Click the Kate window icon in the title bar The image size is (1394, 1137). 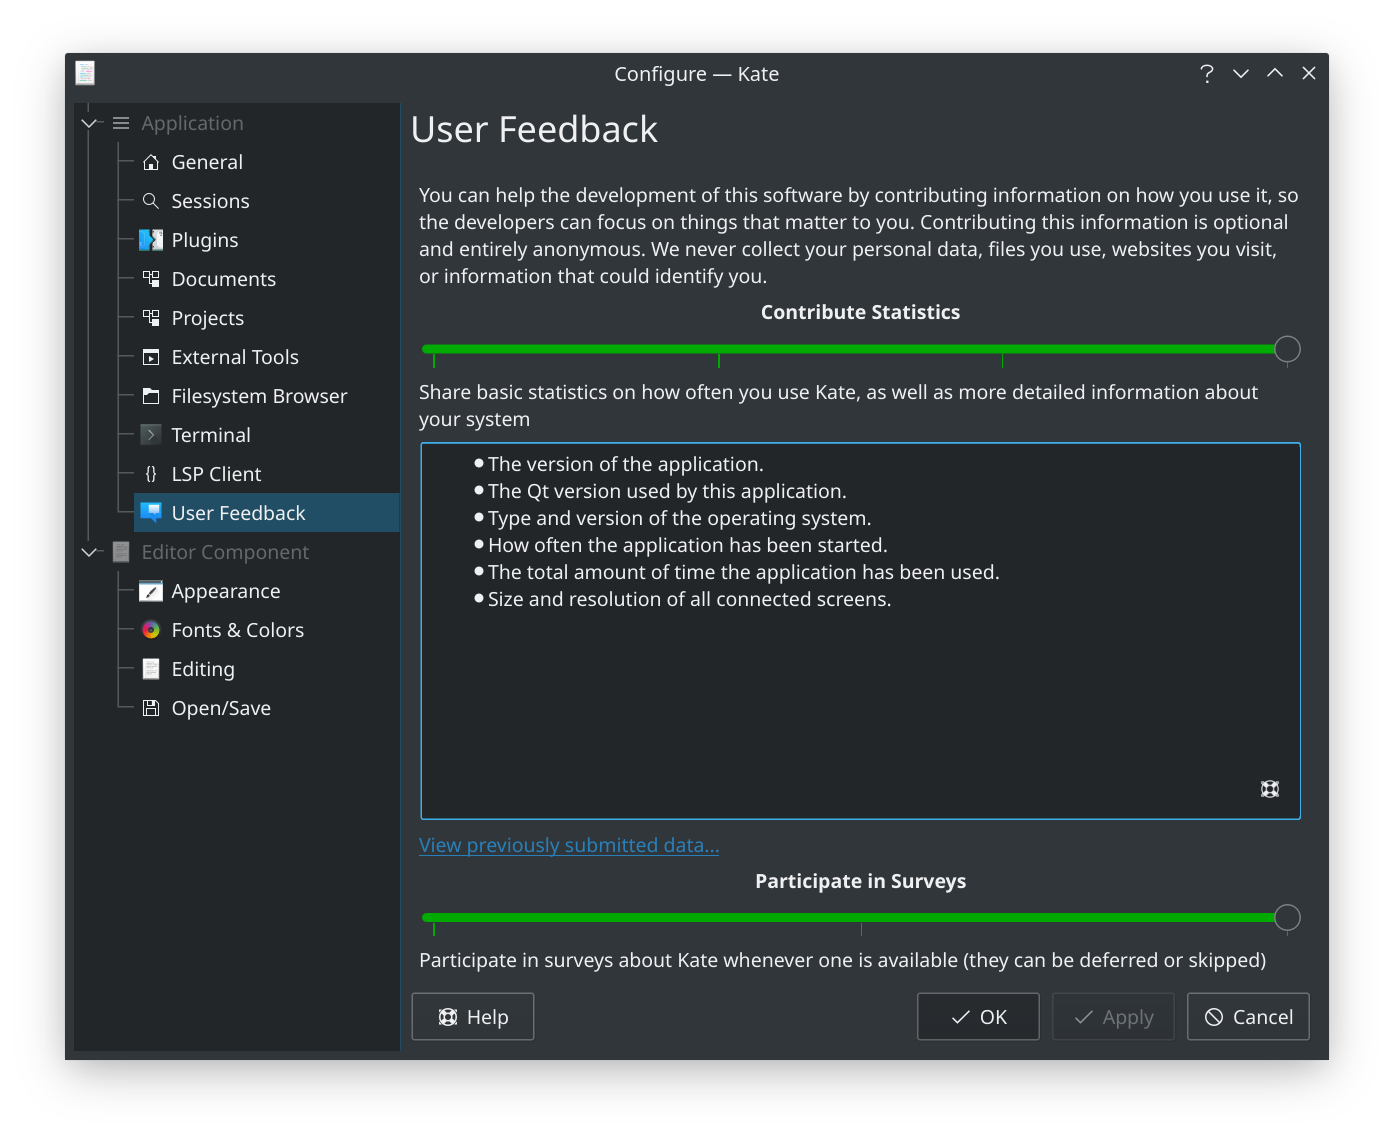86,73
